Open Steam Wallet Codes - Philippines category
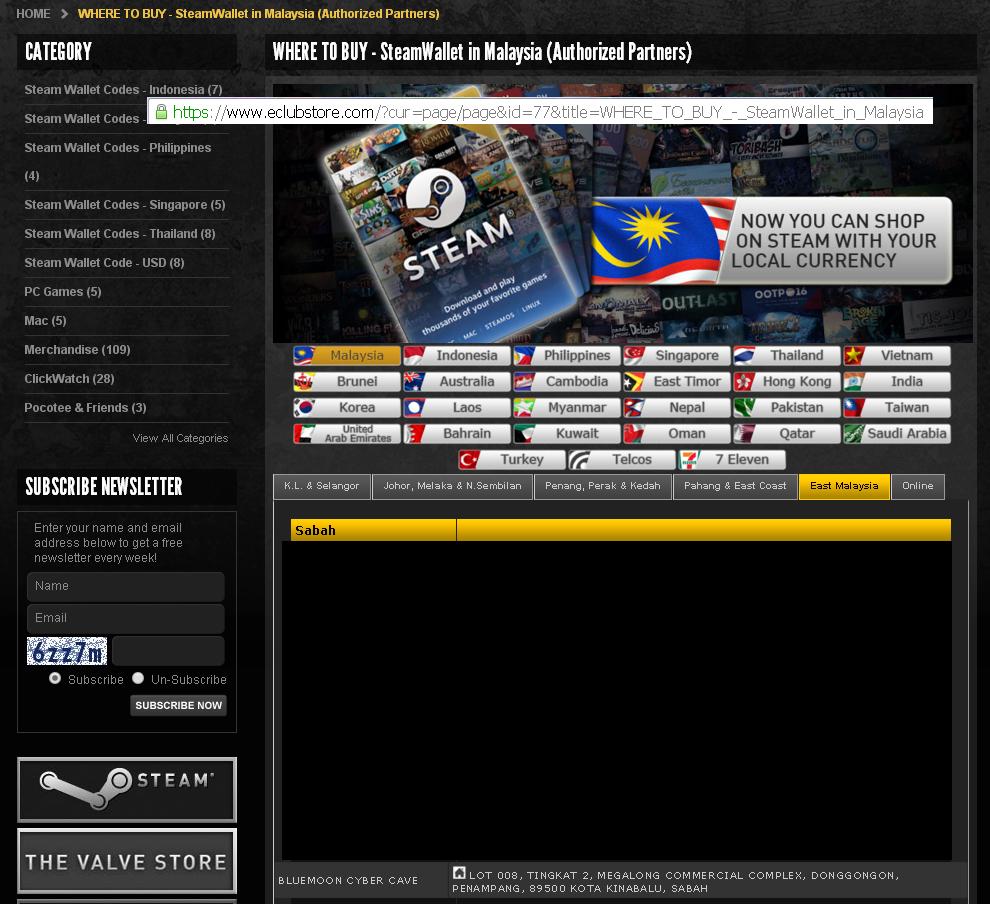 click(x=117, y=162)
